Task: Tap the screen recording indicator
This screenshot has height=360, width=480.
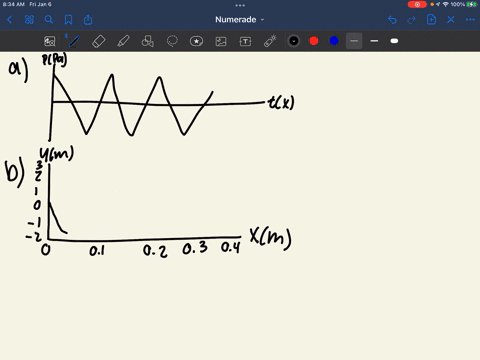Action: click(417, 4)
